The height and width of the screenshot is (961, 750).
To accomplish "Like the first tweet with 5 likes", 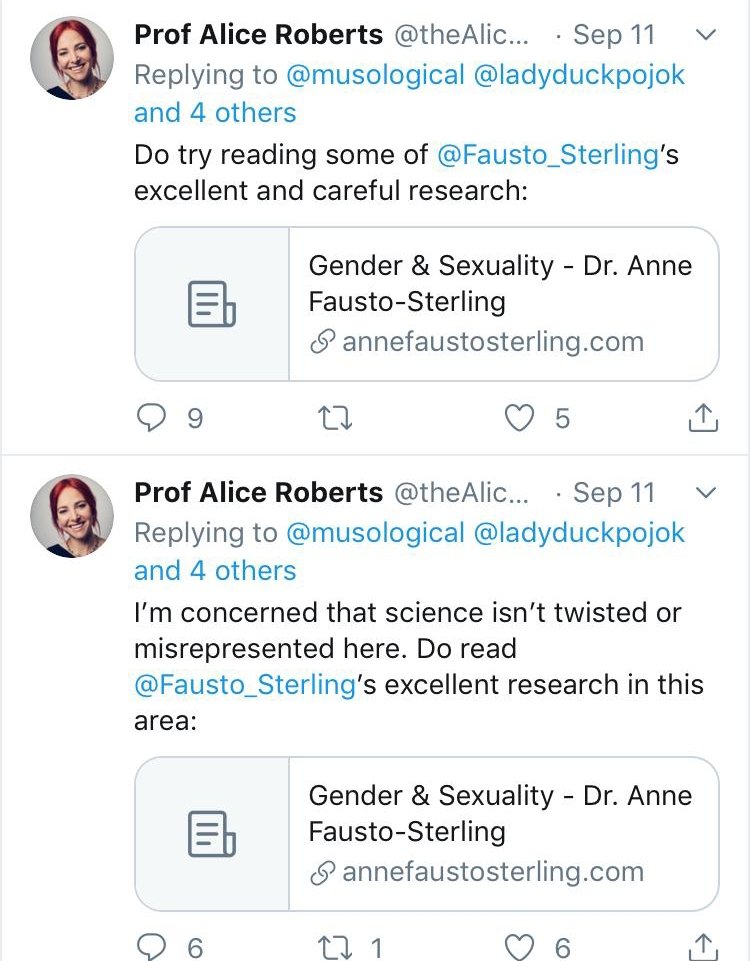I will tap(519, 418).
